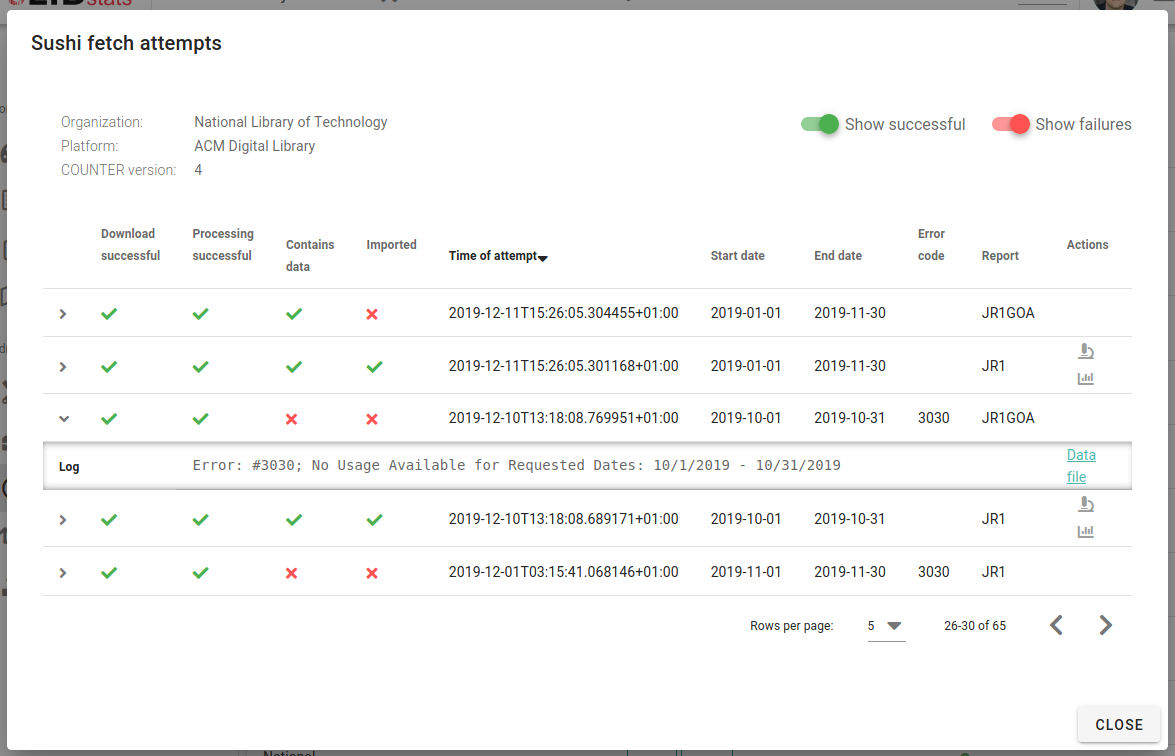Image resolution: width=1175 pixels, height=756 pixels.
Task: Click the Processing successful column header
Action: (x=223, y=245)
